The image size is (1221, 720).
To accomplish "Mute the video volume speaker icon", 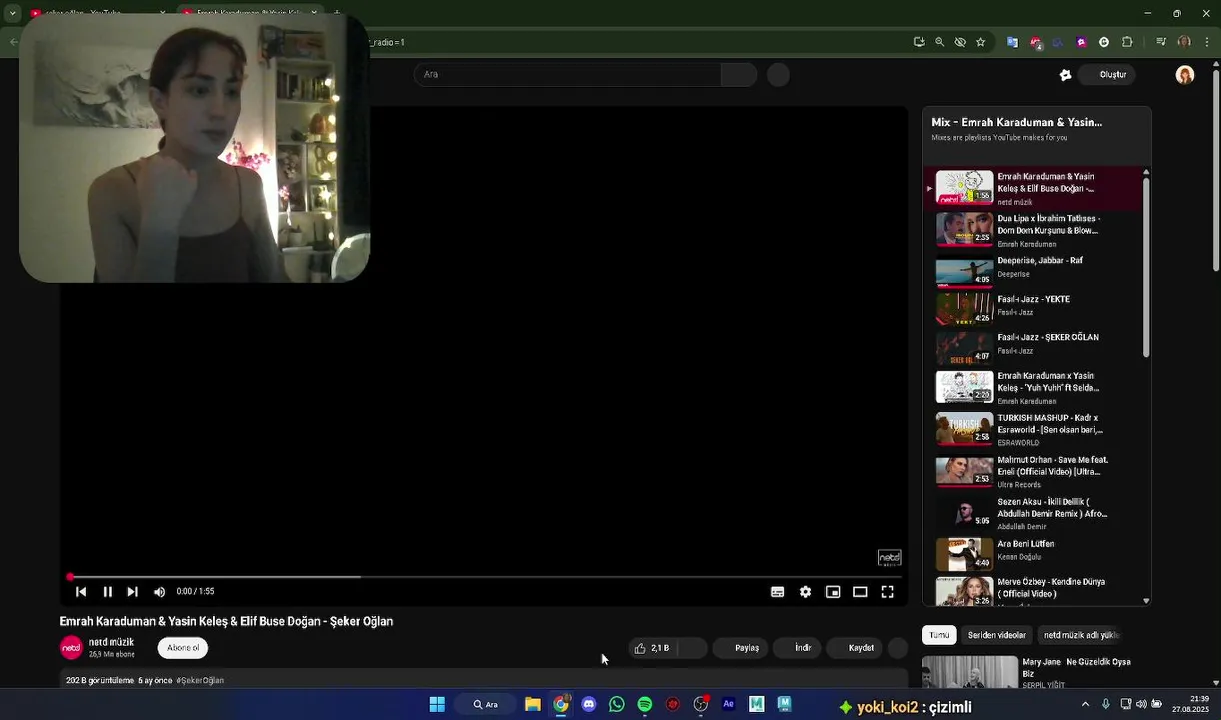I will point(159,592).
